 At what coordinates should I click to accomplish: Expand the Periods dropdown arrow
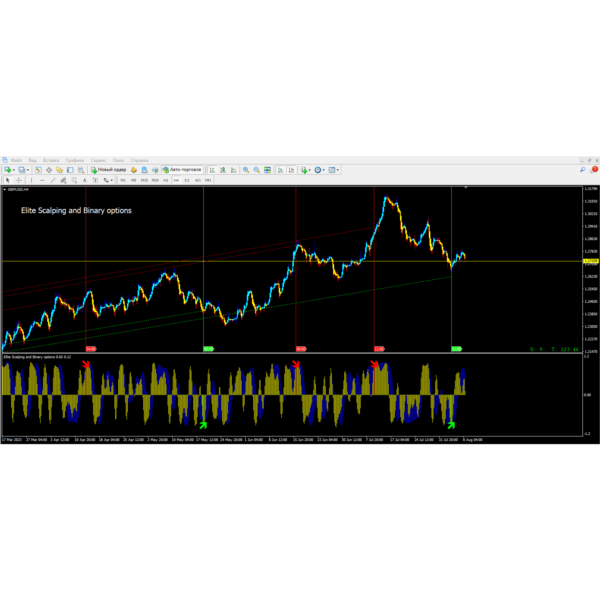[x=324, y=170]
